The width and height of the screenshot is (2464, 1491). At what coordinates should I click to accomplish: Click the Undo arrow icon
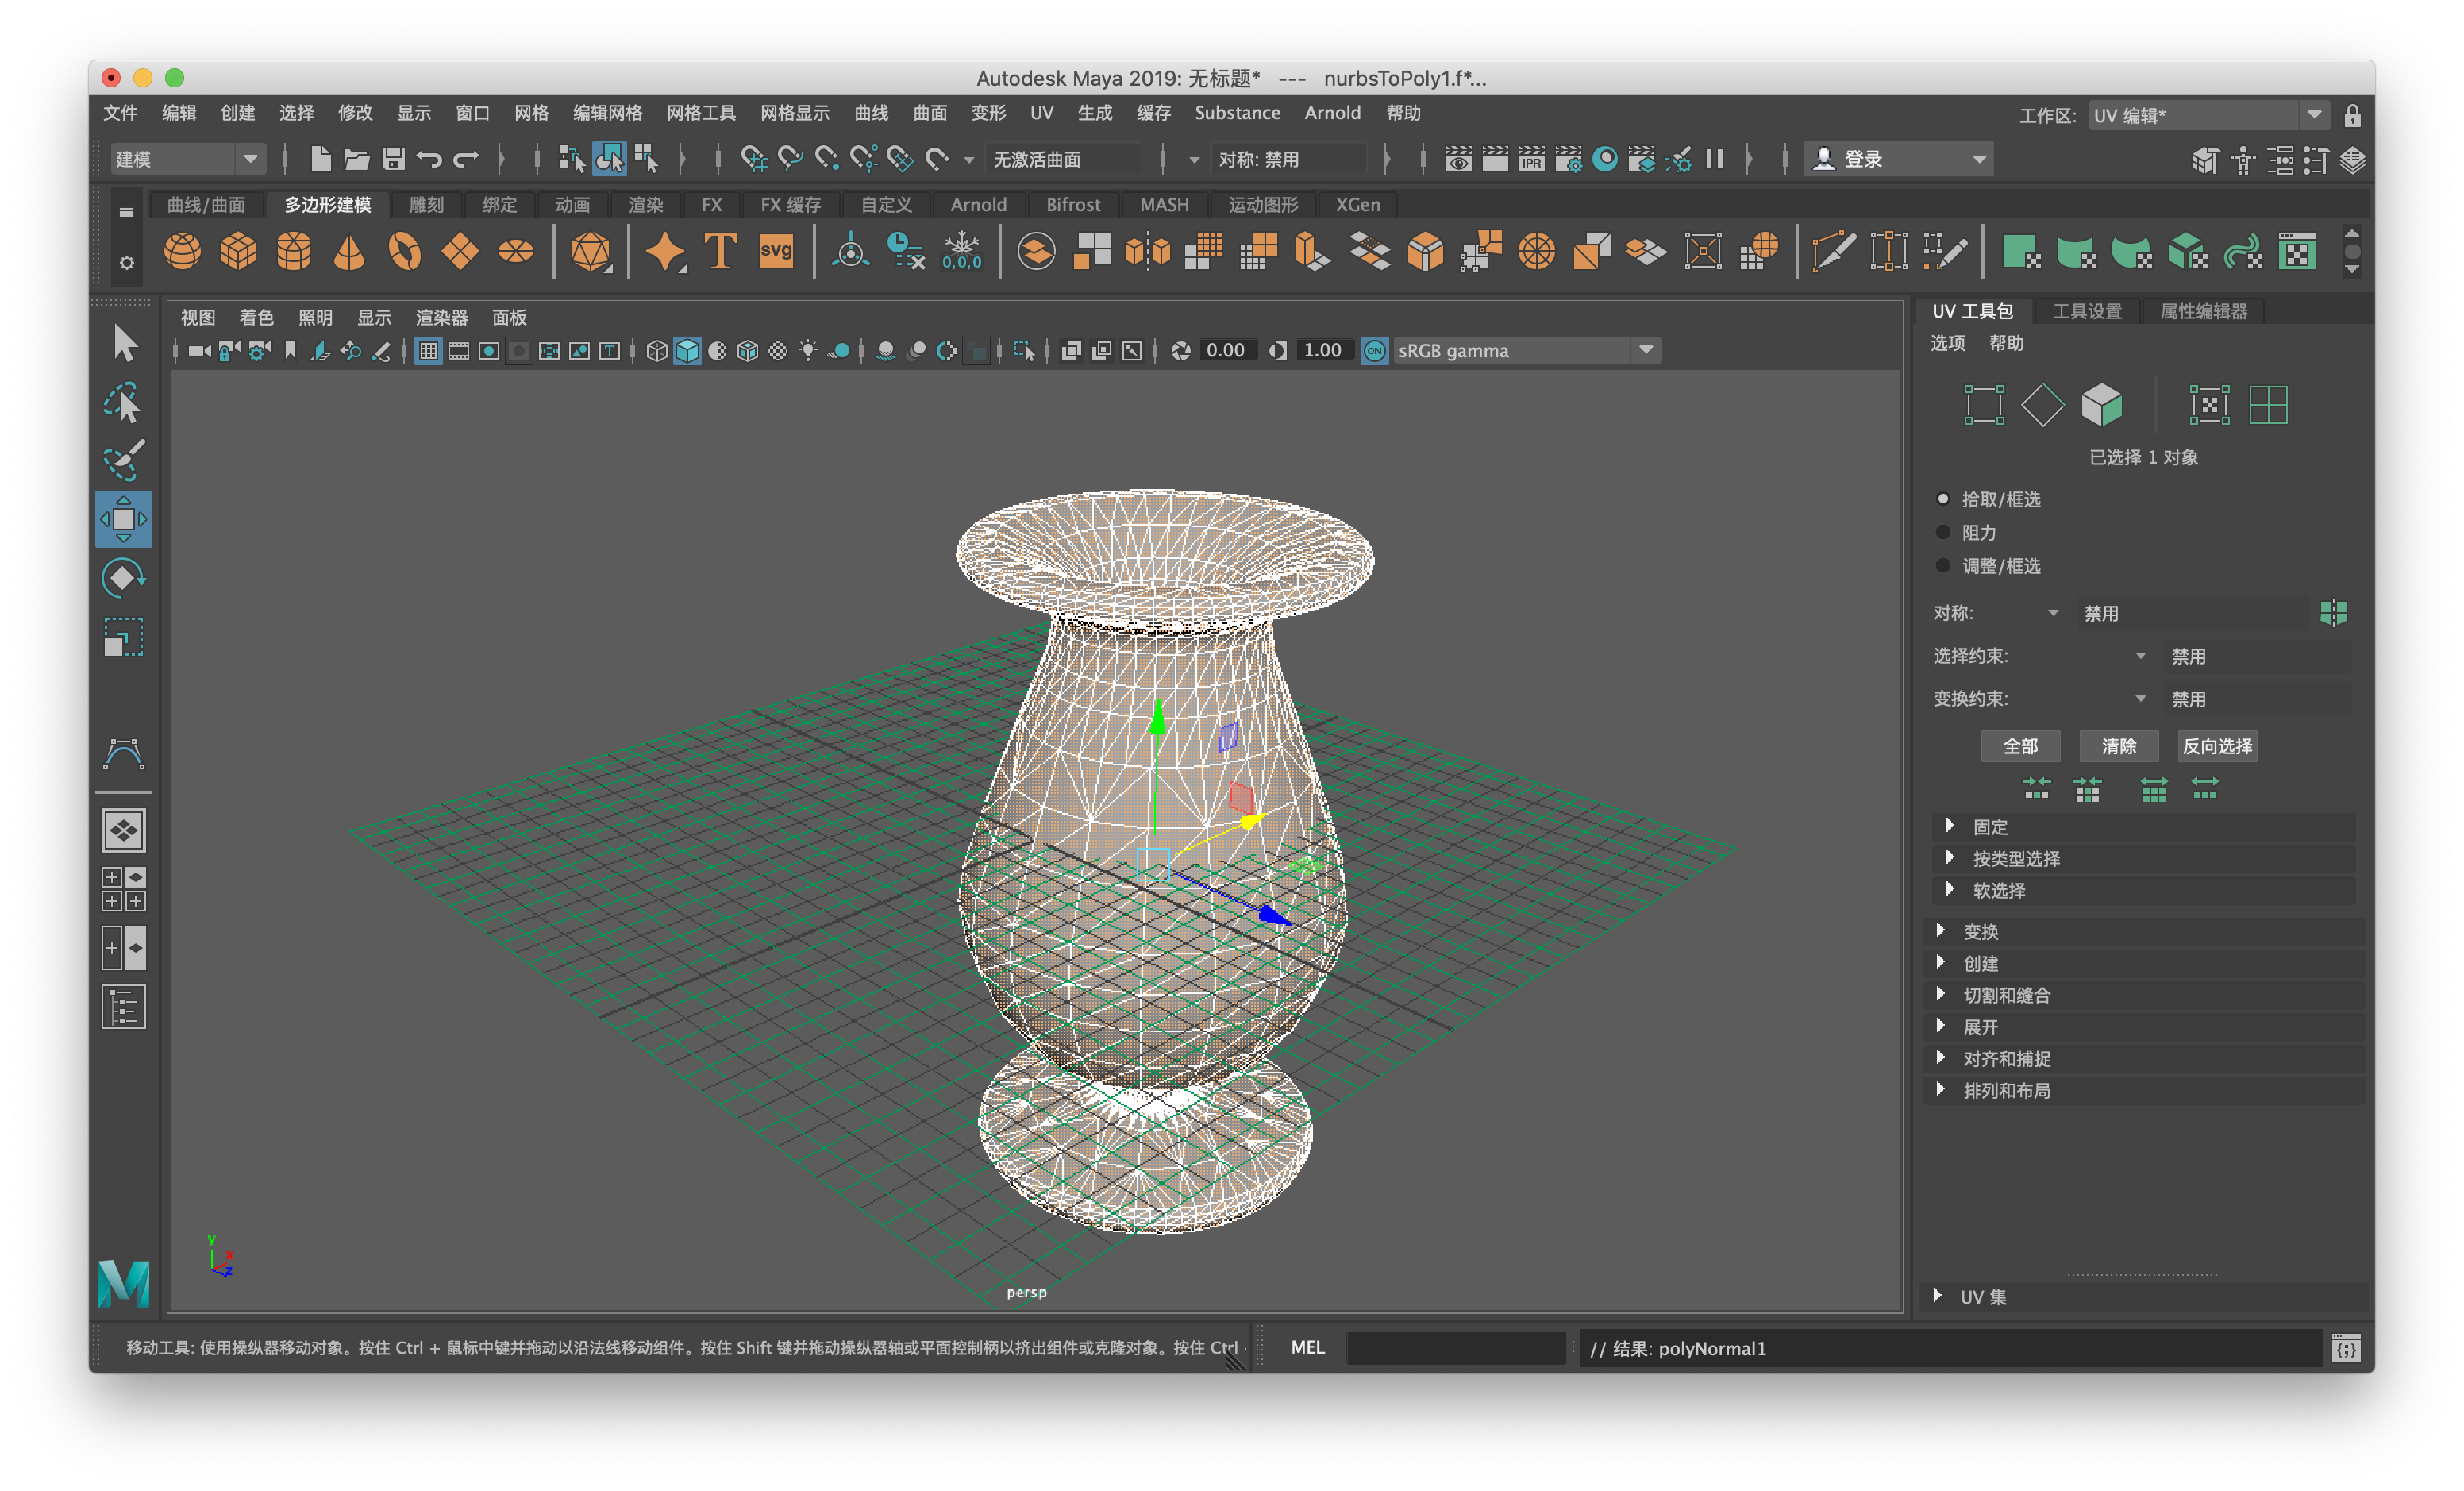[x=430, y=159]
